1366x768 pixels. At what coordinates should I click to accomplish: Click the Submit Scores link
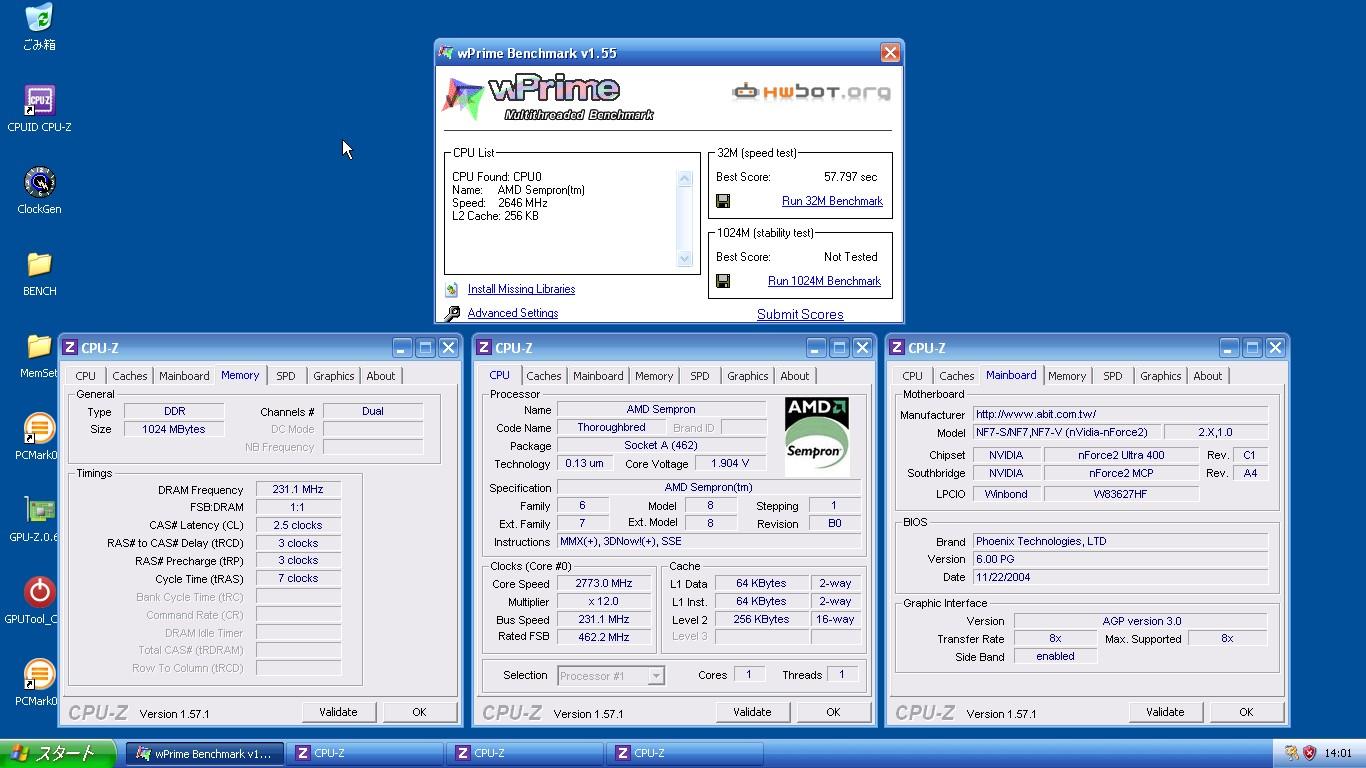(x=800, y=314)
